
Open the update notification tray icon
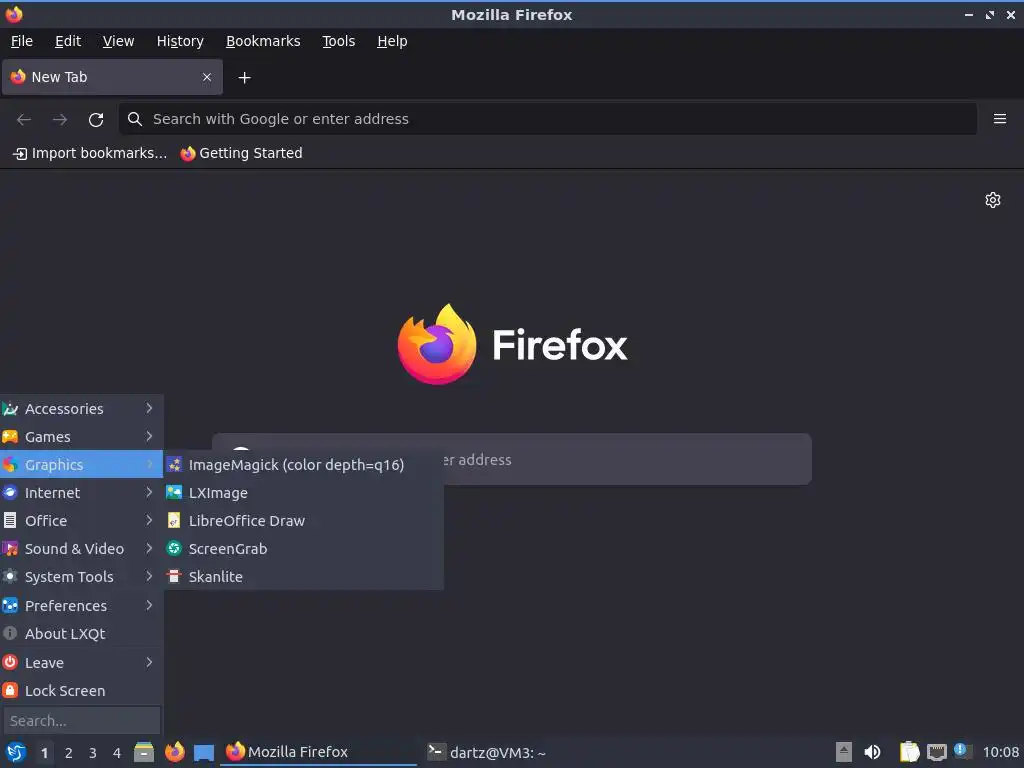click(x=963, y=751)
